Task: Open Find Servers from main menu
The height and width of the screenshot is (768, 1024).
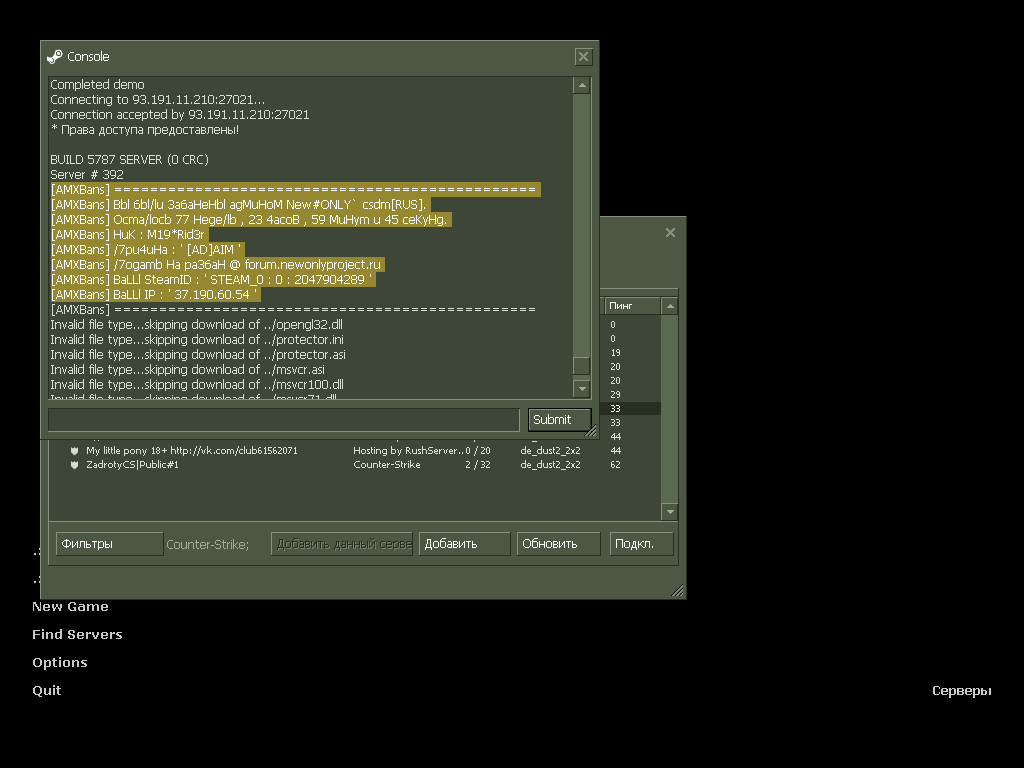Action: [77, 635]
